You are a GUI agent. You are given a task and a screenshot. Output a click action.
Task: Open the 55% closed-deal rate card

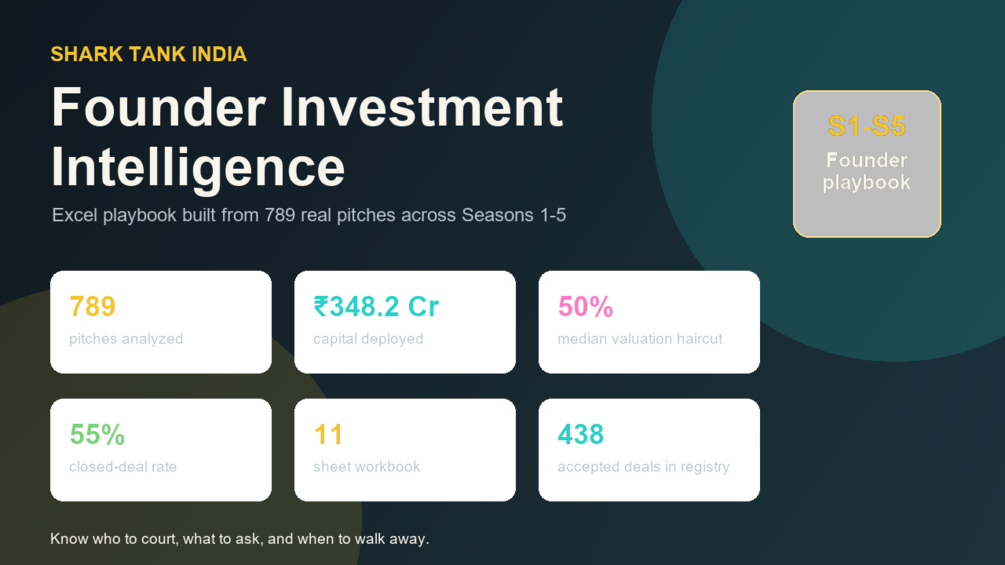click(x=161, y=450)
